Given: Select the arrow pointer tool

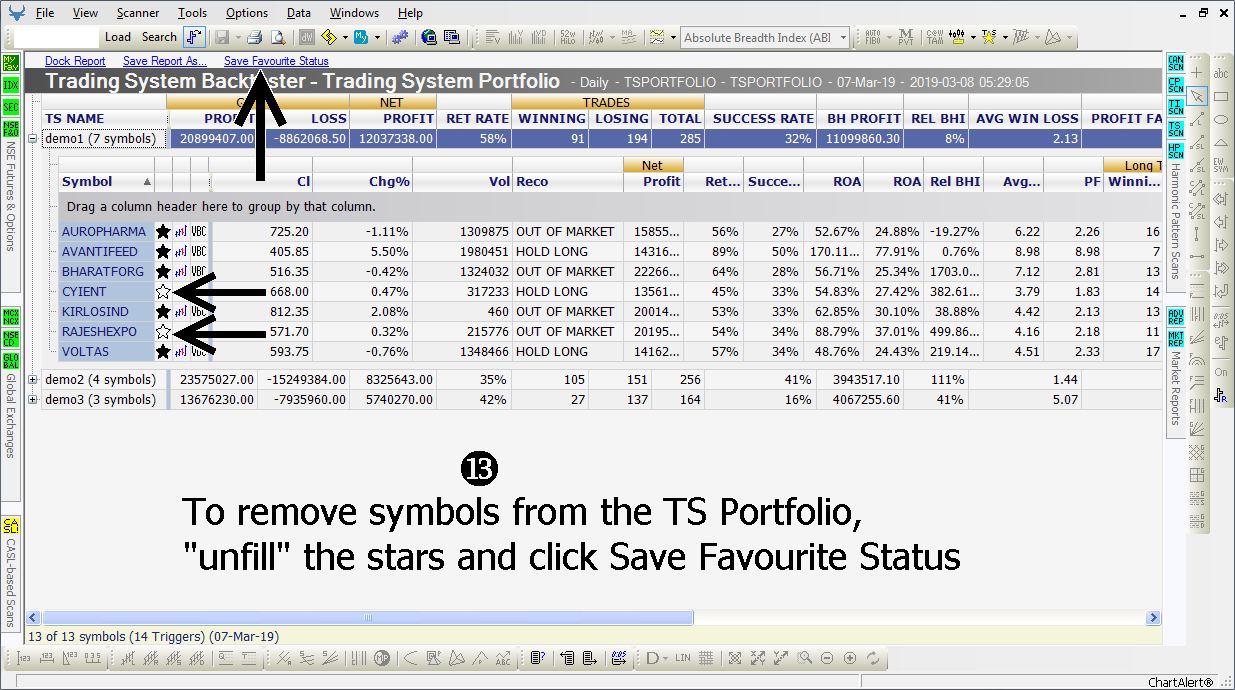Looking at the screenshot, I should (x=1197, y=96).
